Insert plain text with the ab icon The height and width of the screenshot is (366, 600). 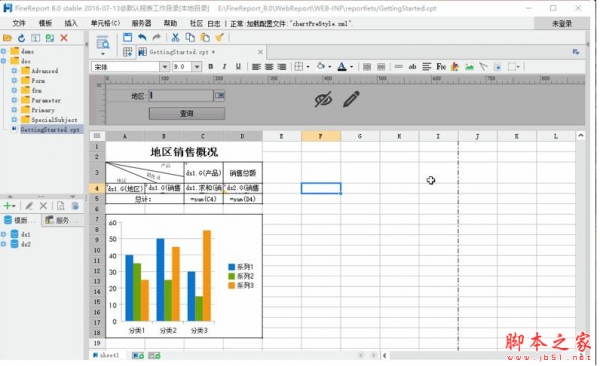(412, 67)
